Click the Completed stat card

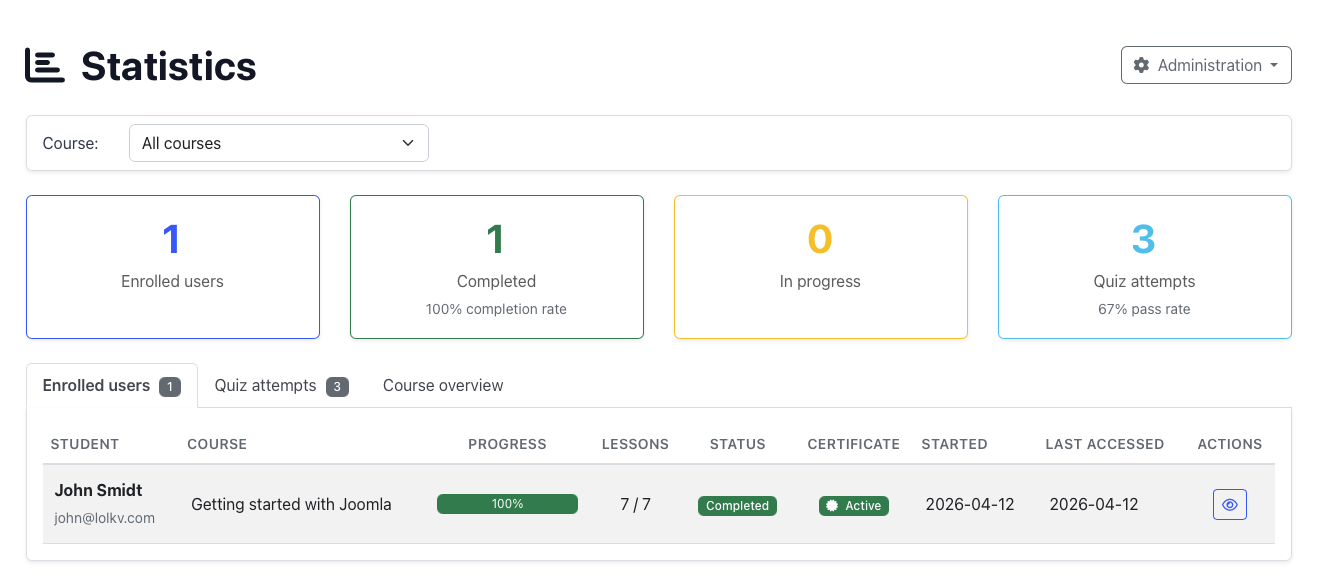(x=497, y=267)
